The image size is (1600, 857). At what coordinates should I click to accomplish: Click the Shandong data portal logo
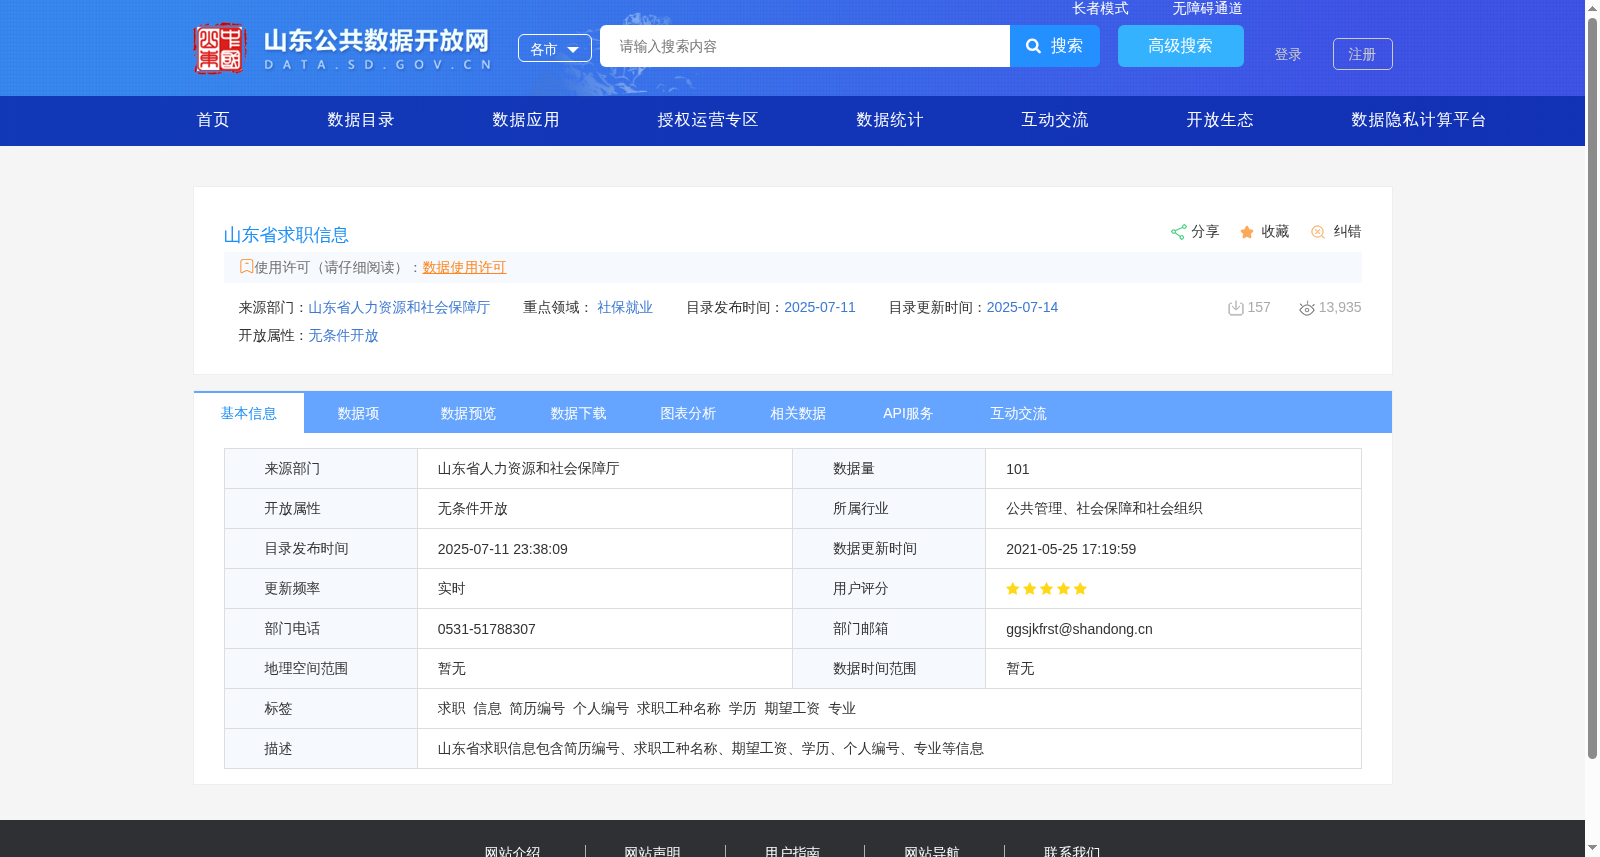(x=344, y=48)
